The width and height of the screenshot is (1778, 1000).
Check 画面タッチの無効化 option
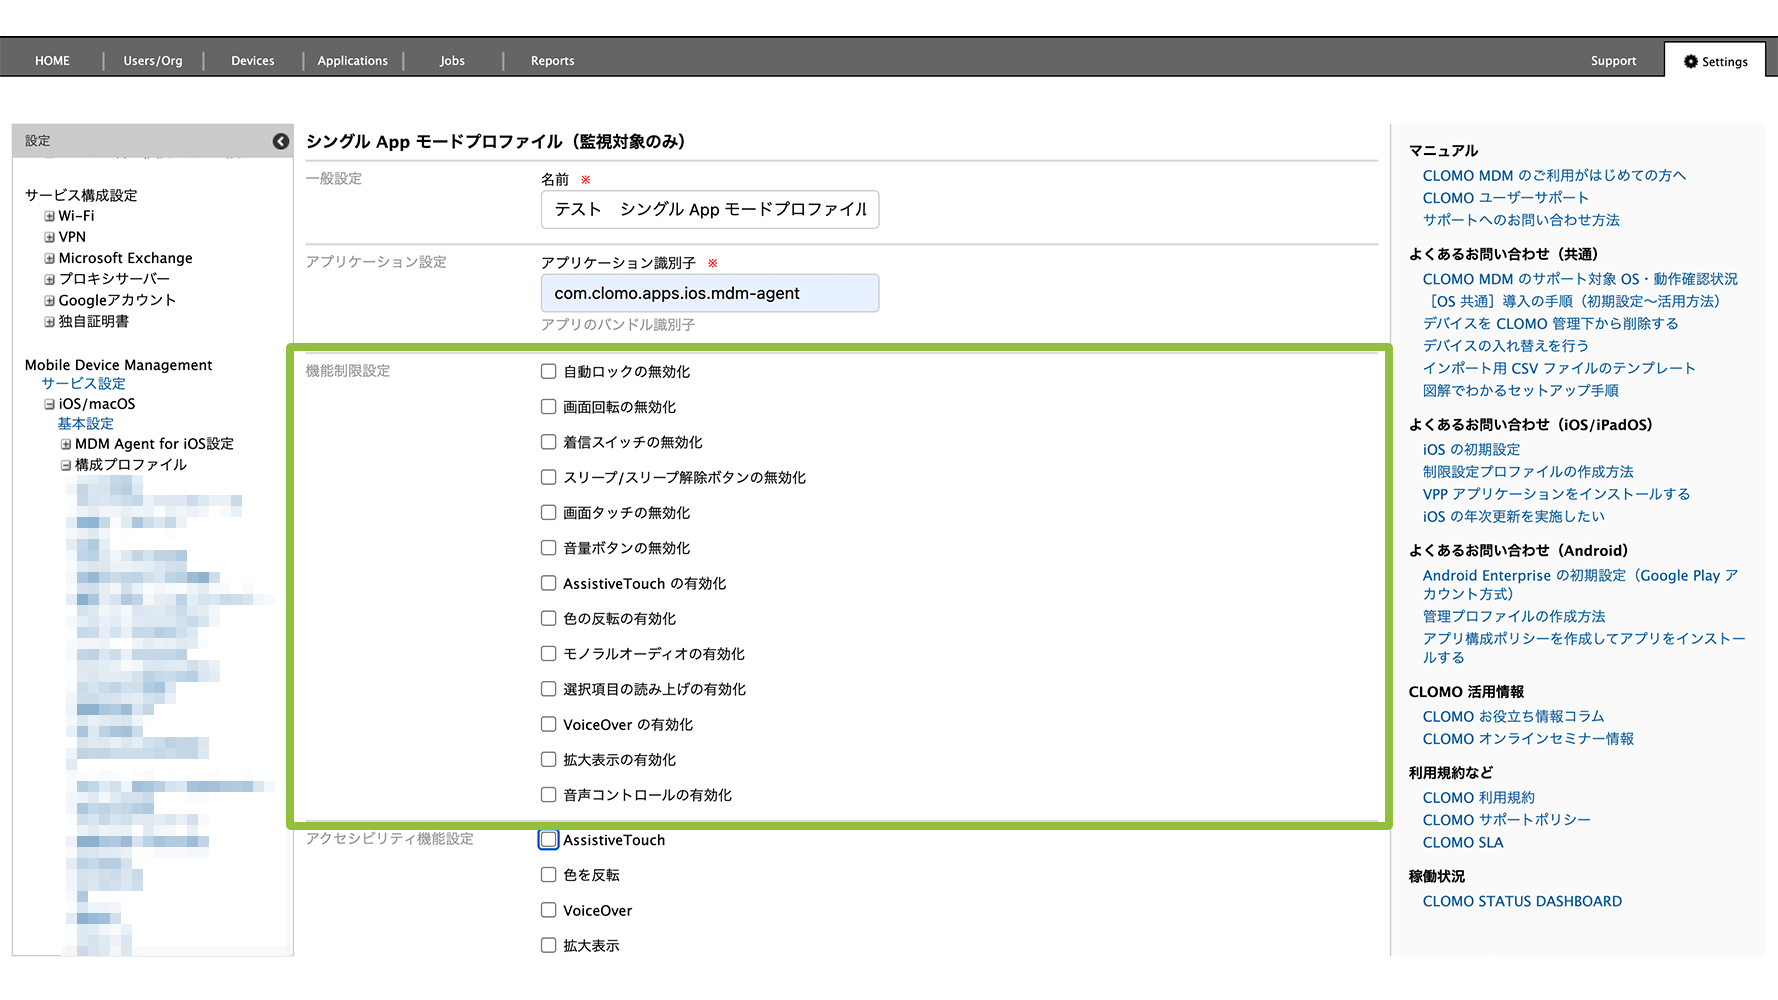tap(548, 512)
